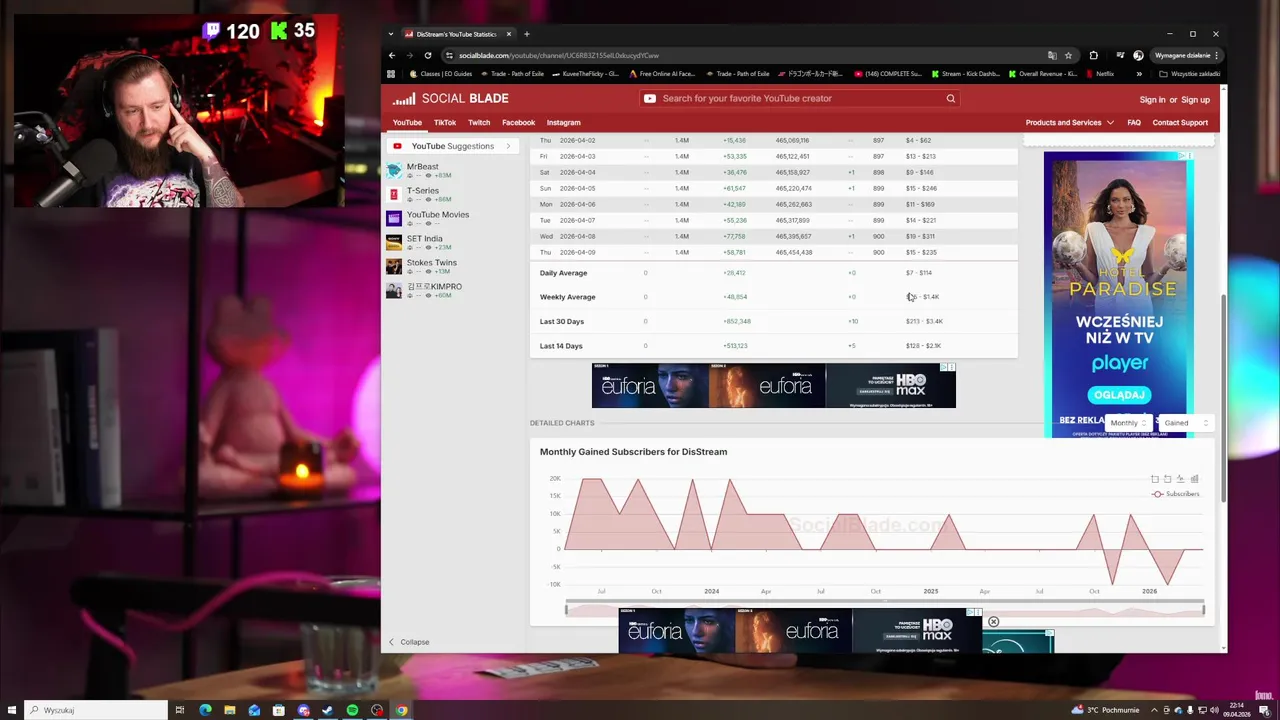Switch chart to line view icon
Image resolution: width=1280 pixels, height=720 pixels.
1180,479
